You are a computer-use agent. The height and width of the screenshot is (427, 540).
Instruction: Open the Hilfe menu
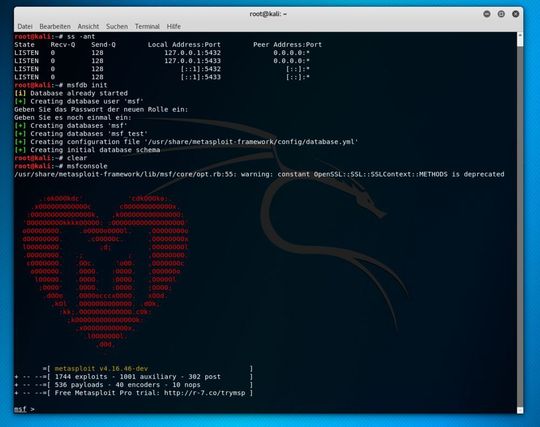[174, 27]
